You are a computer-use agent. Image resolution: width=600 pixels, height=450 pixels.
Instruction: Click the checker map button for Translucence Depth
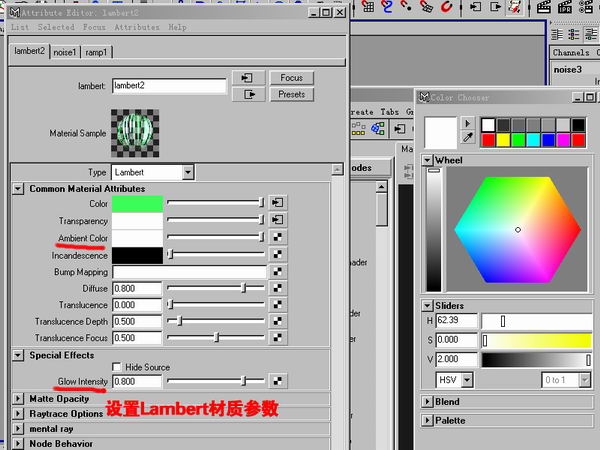[x=278, y=321]
